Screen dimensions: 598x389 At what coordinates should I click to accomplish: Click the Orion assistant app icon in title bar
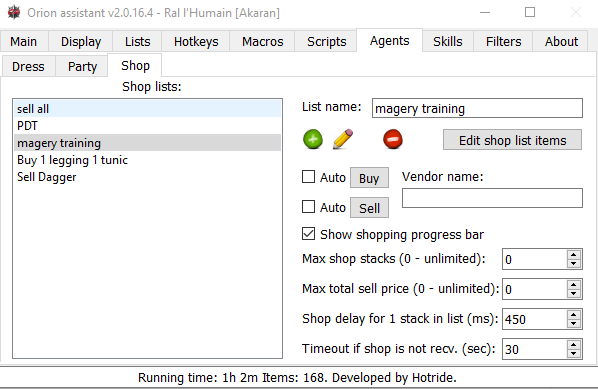14,13
